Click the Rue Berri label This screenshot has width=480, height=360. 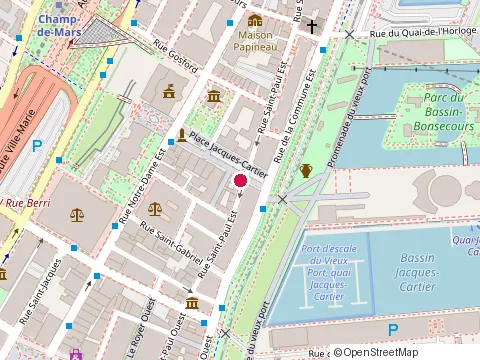click(x=28, y=203)
